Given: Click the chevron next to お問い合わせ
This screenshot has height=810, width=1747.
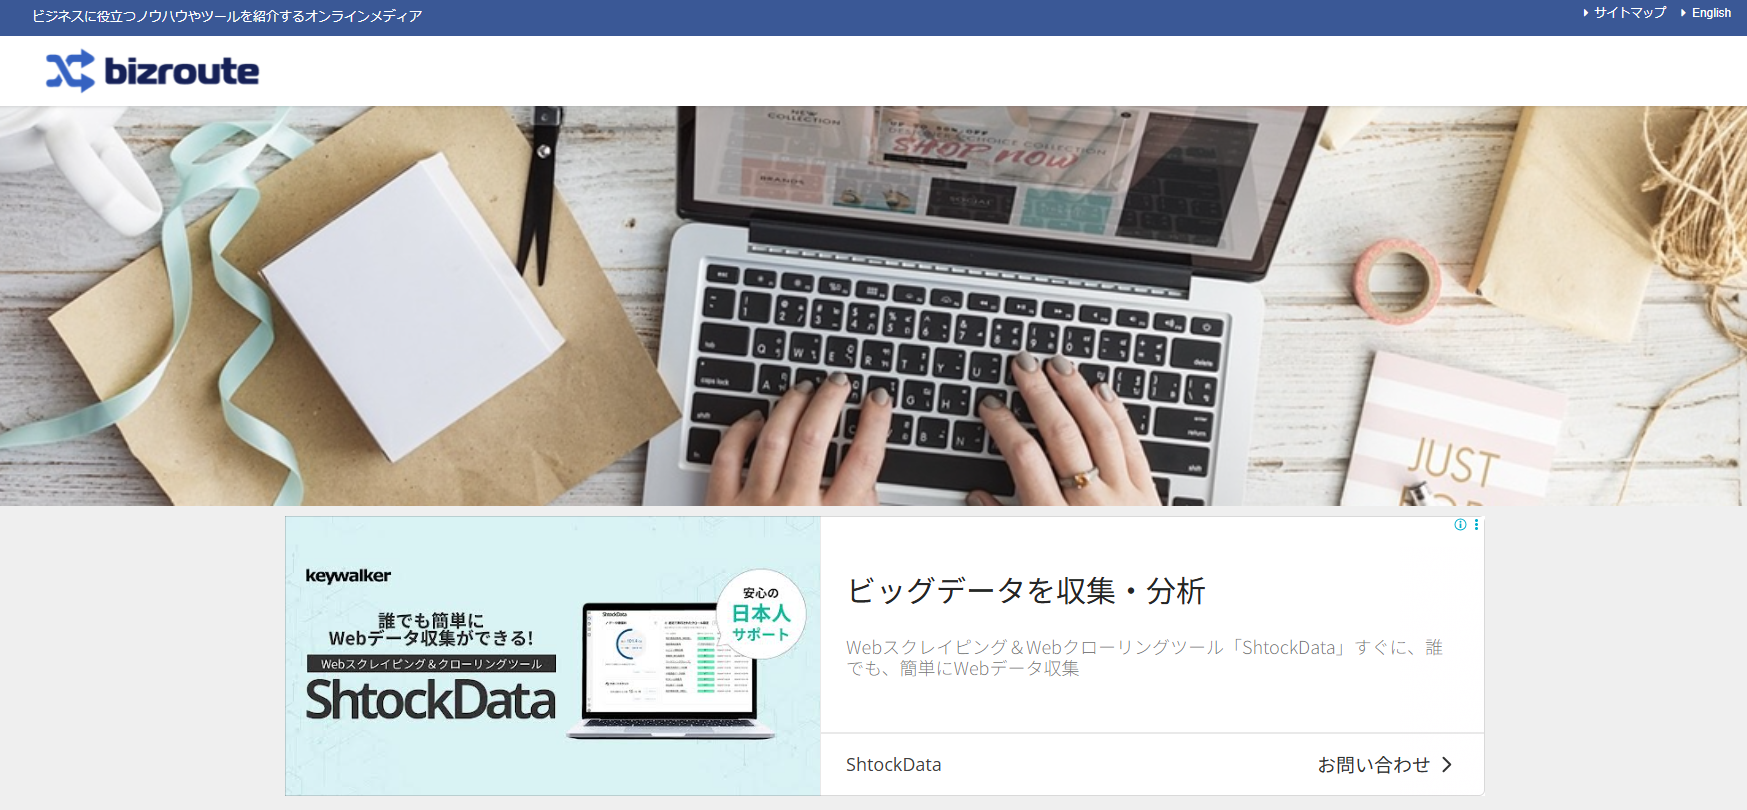Looking at the screenshot, I should (x=1446, y=765).
